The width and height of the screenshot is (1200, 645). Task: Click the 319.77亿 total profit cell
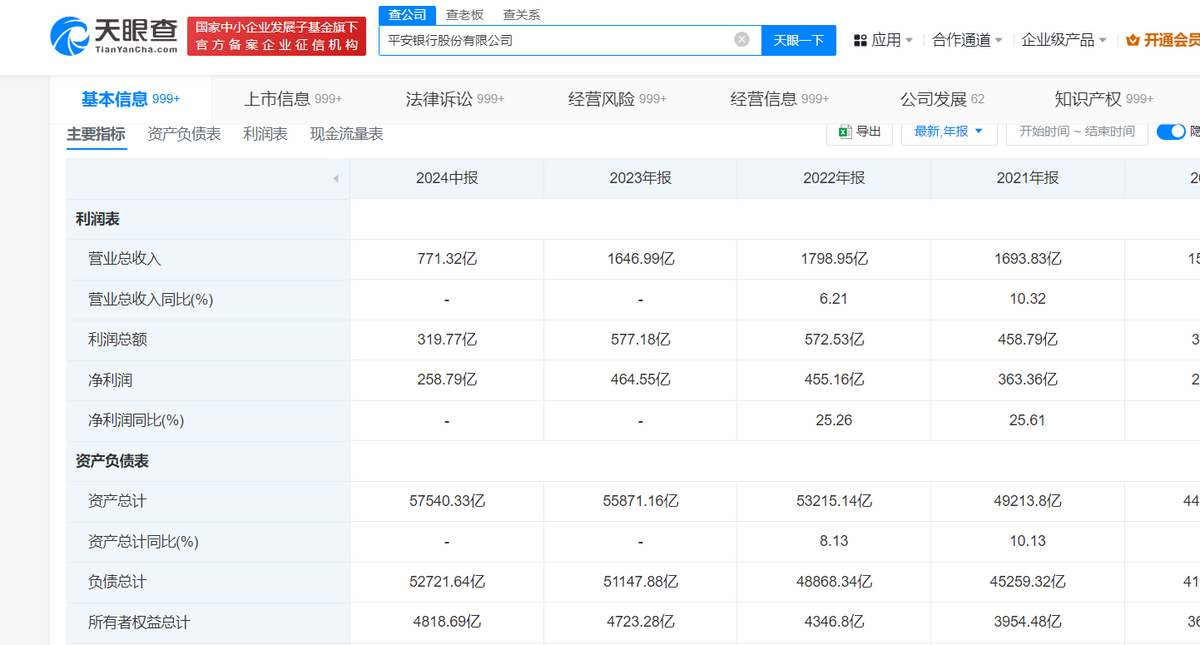click(447, 339)
